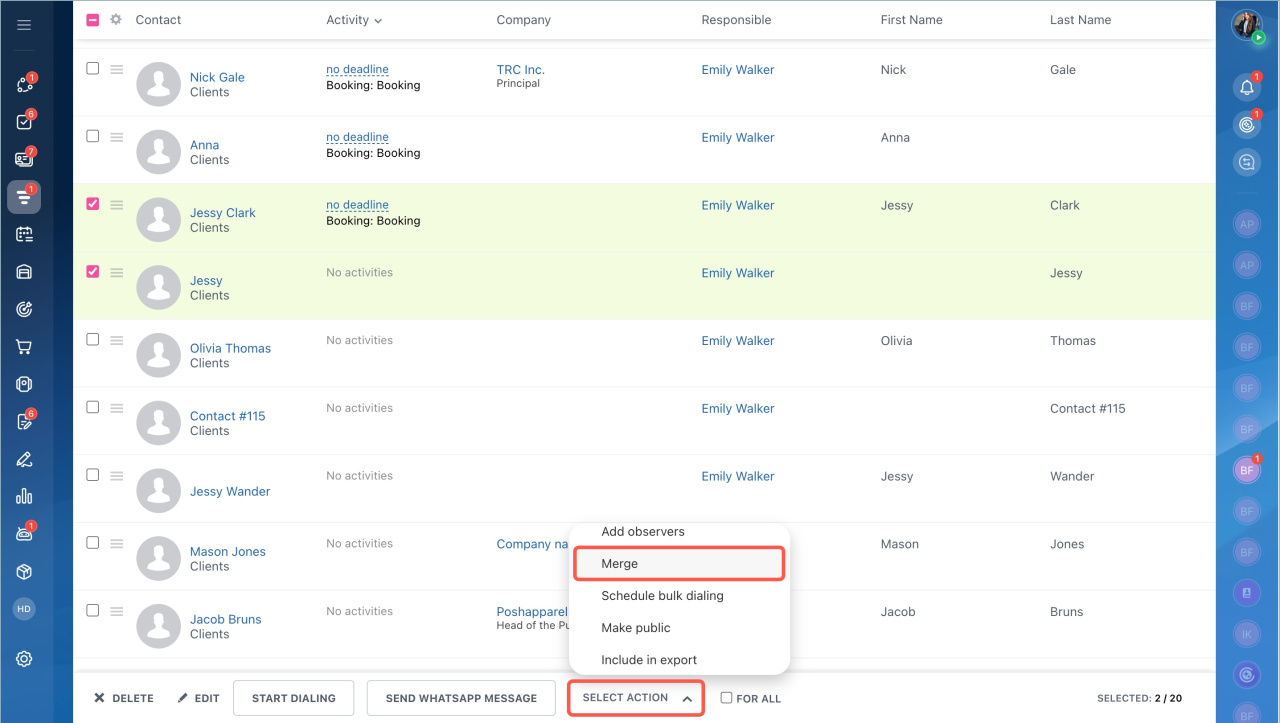This screenshot has height=723, width=1280.
Task: Click the grid settings gear beside the Contact header
Action: (116, 20)
